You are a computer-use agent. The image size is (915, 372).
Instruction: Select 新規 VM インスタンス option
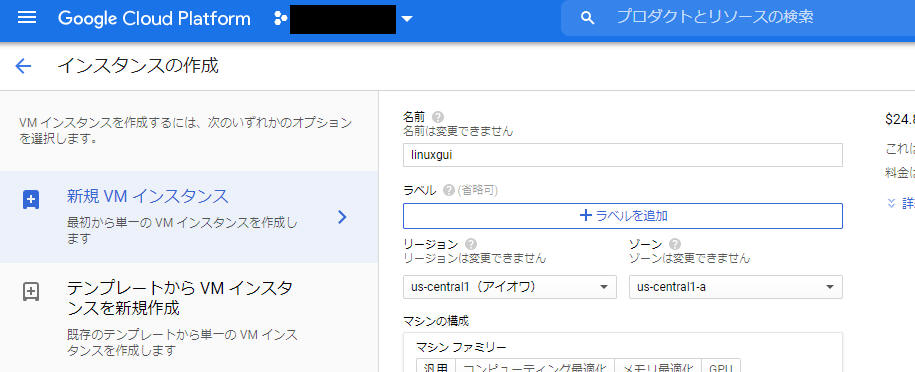coord(189,217)
